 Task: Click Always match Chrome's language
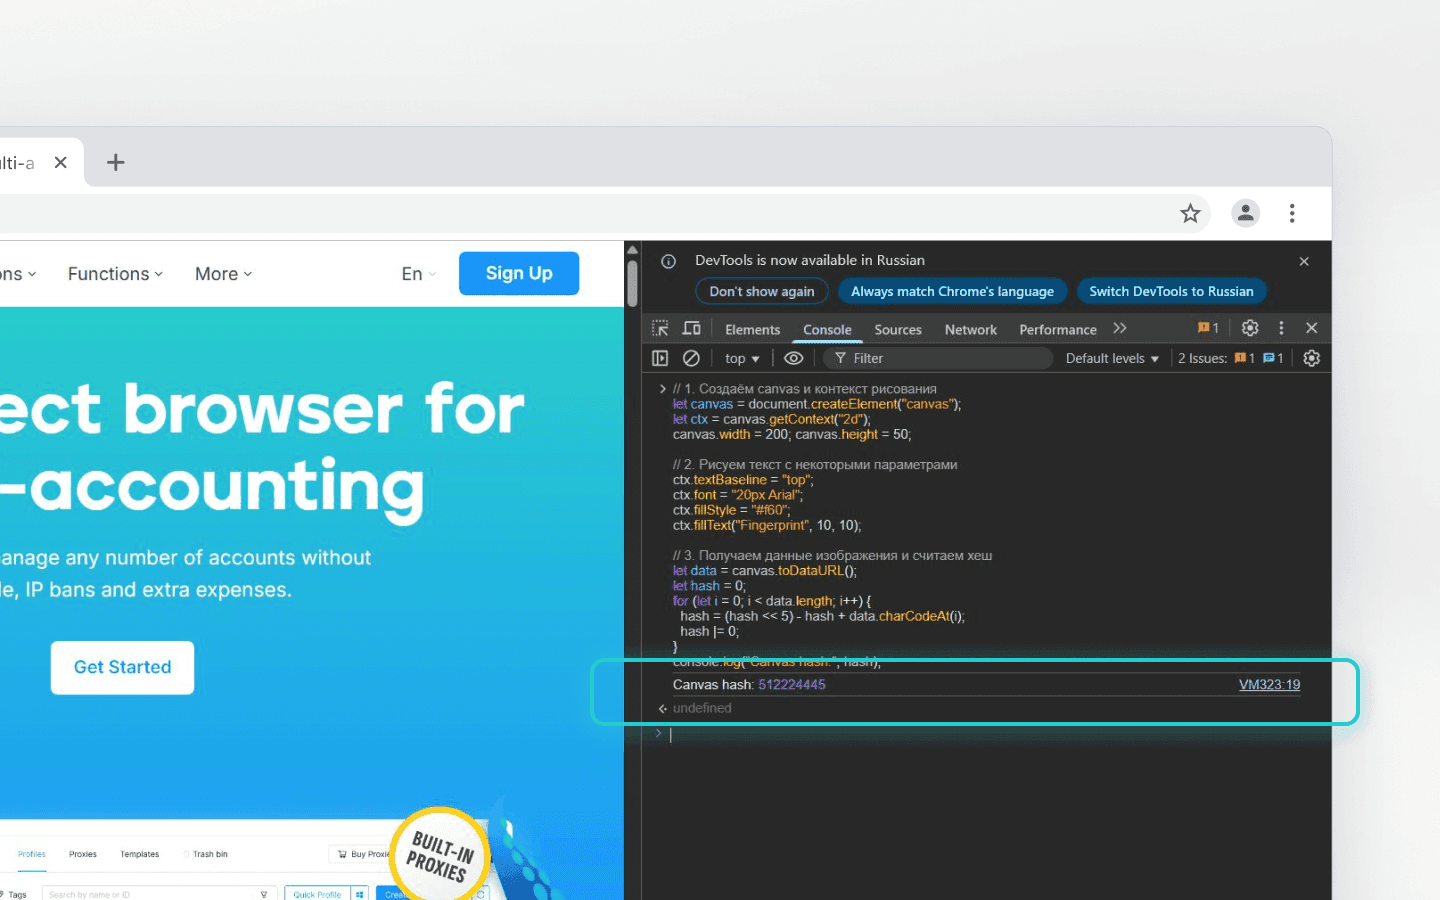(952, 291)
